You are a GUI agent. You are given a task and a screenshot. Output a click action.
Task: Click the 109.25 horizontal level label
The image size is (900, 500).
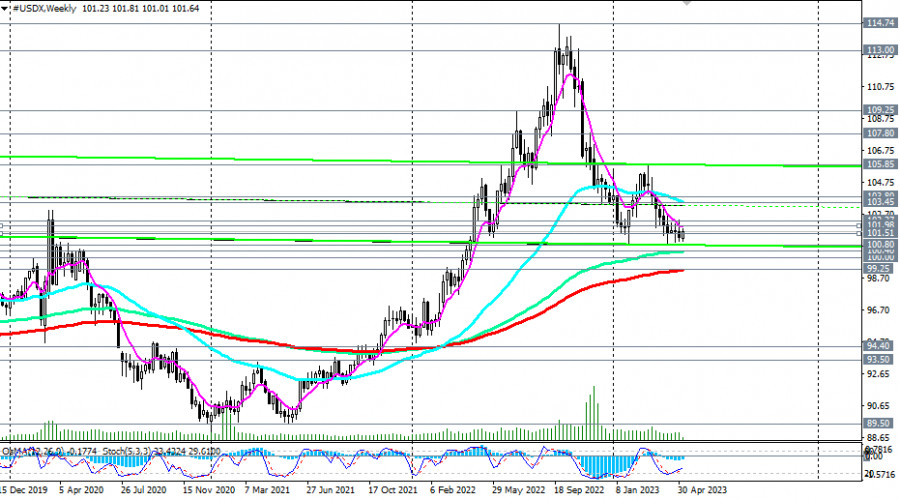879,110
